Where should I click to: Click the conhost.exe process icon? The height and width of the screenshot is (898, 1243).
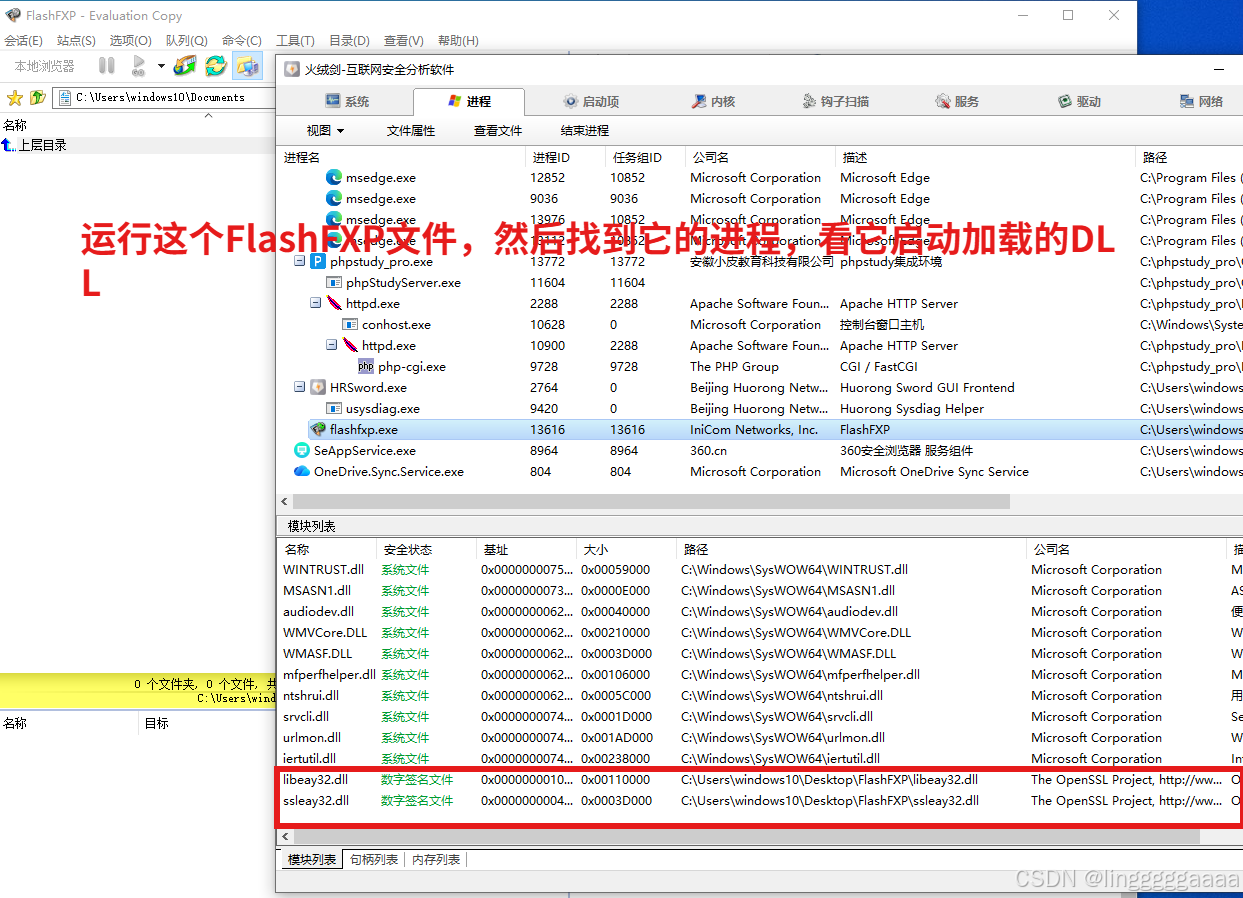coord(350,324)
